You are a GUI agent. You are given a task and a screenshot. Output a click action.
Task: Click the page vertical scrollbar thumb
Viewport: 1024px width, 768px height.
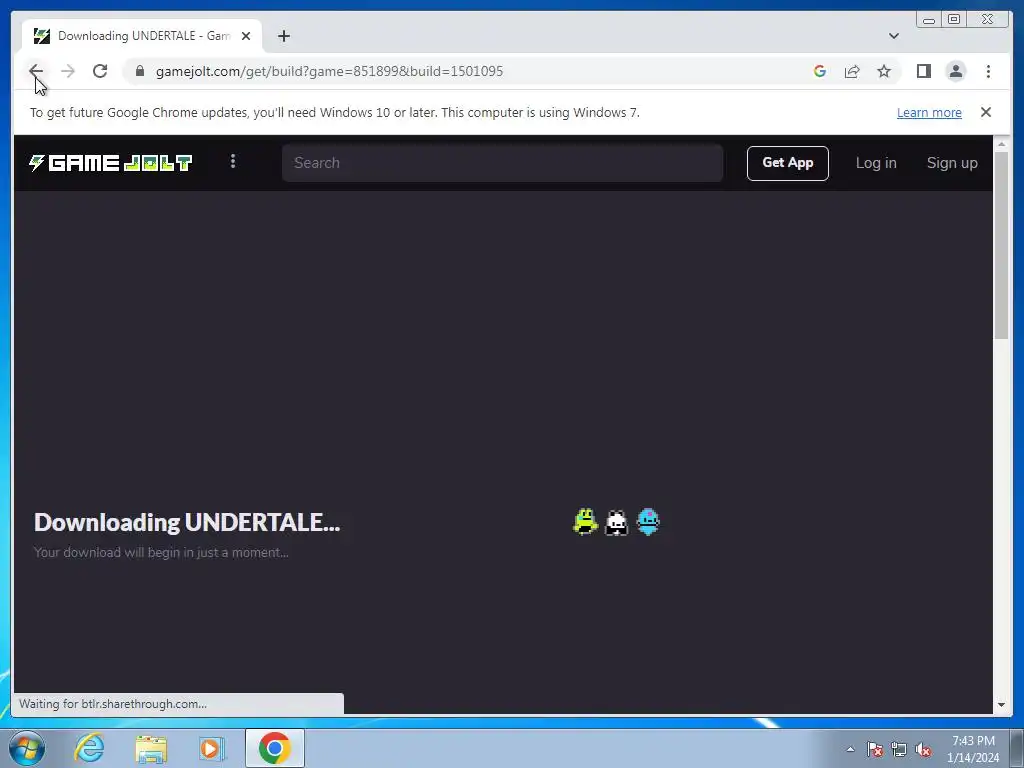click(1001, 245)
